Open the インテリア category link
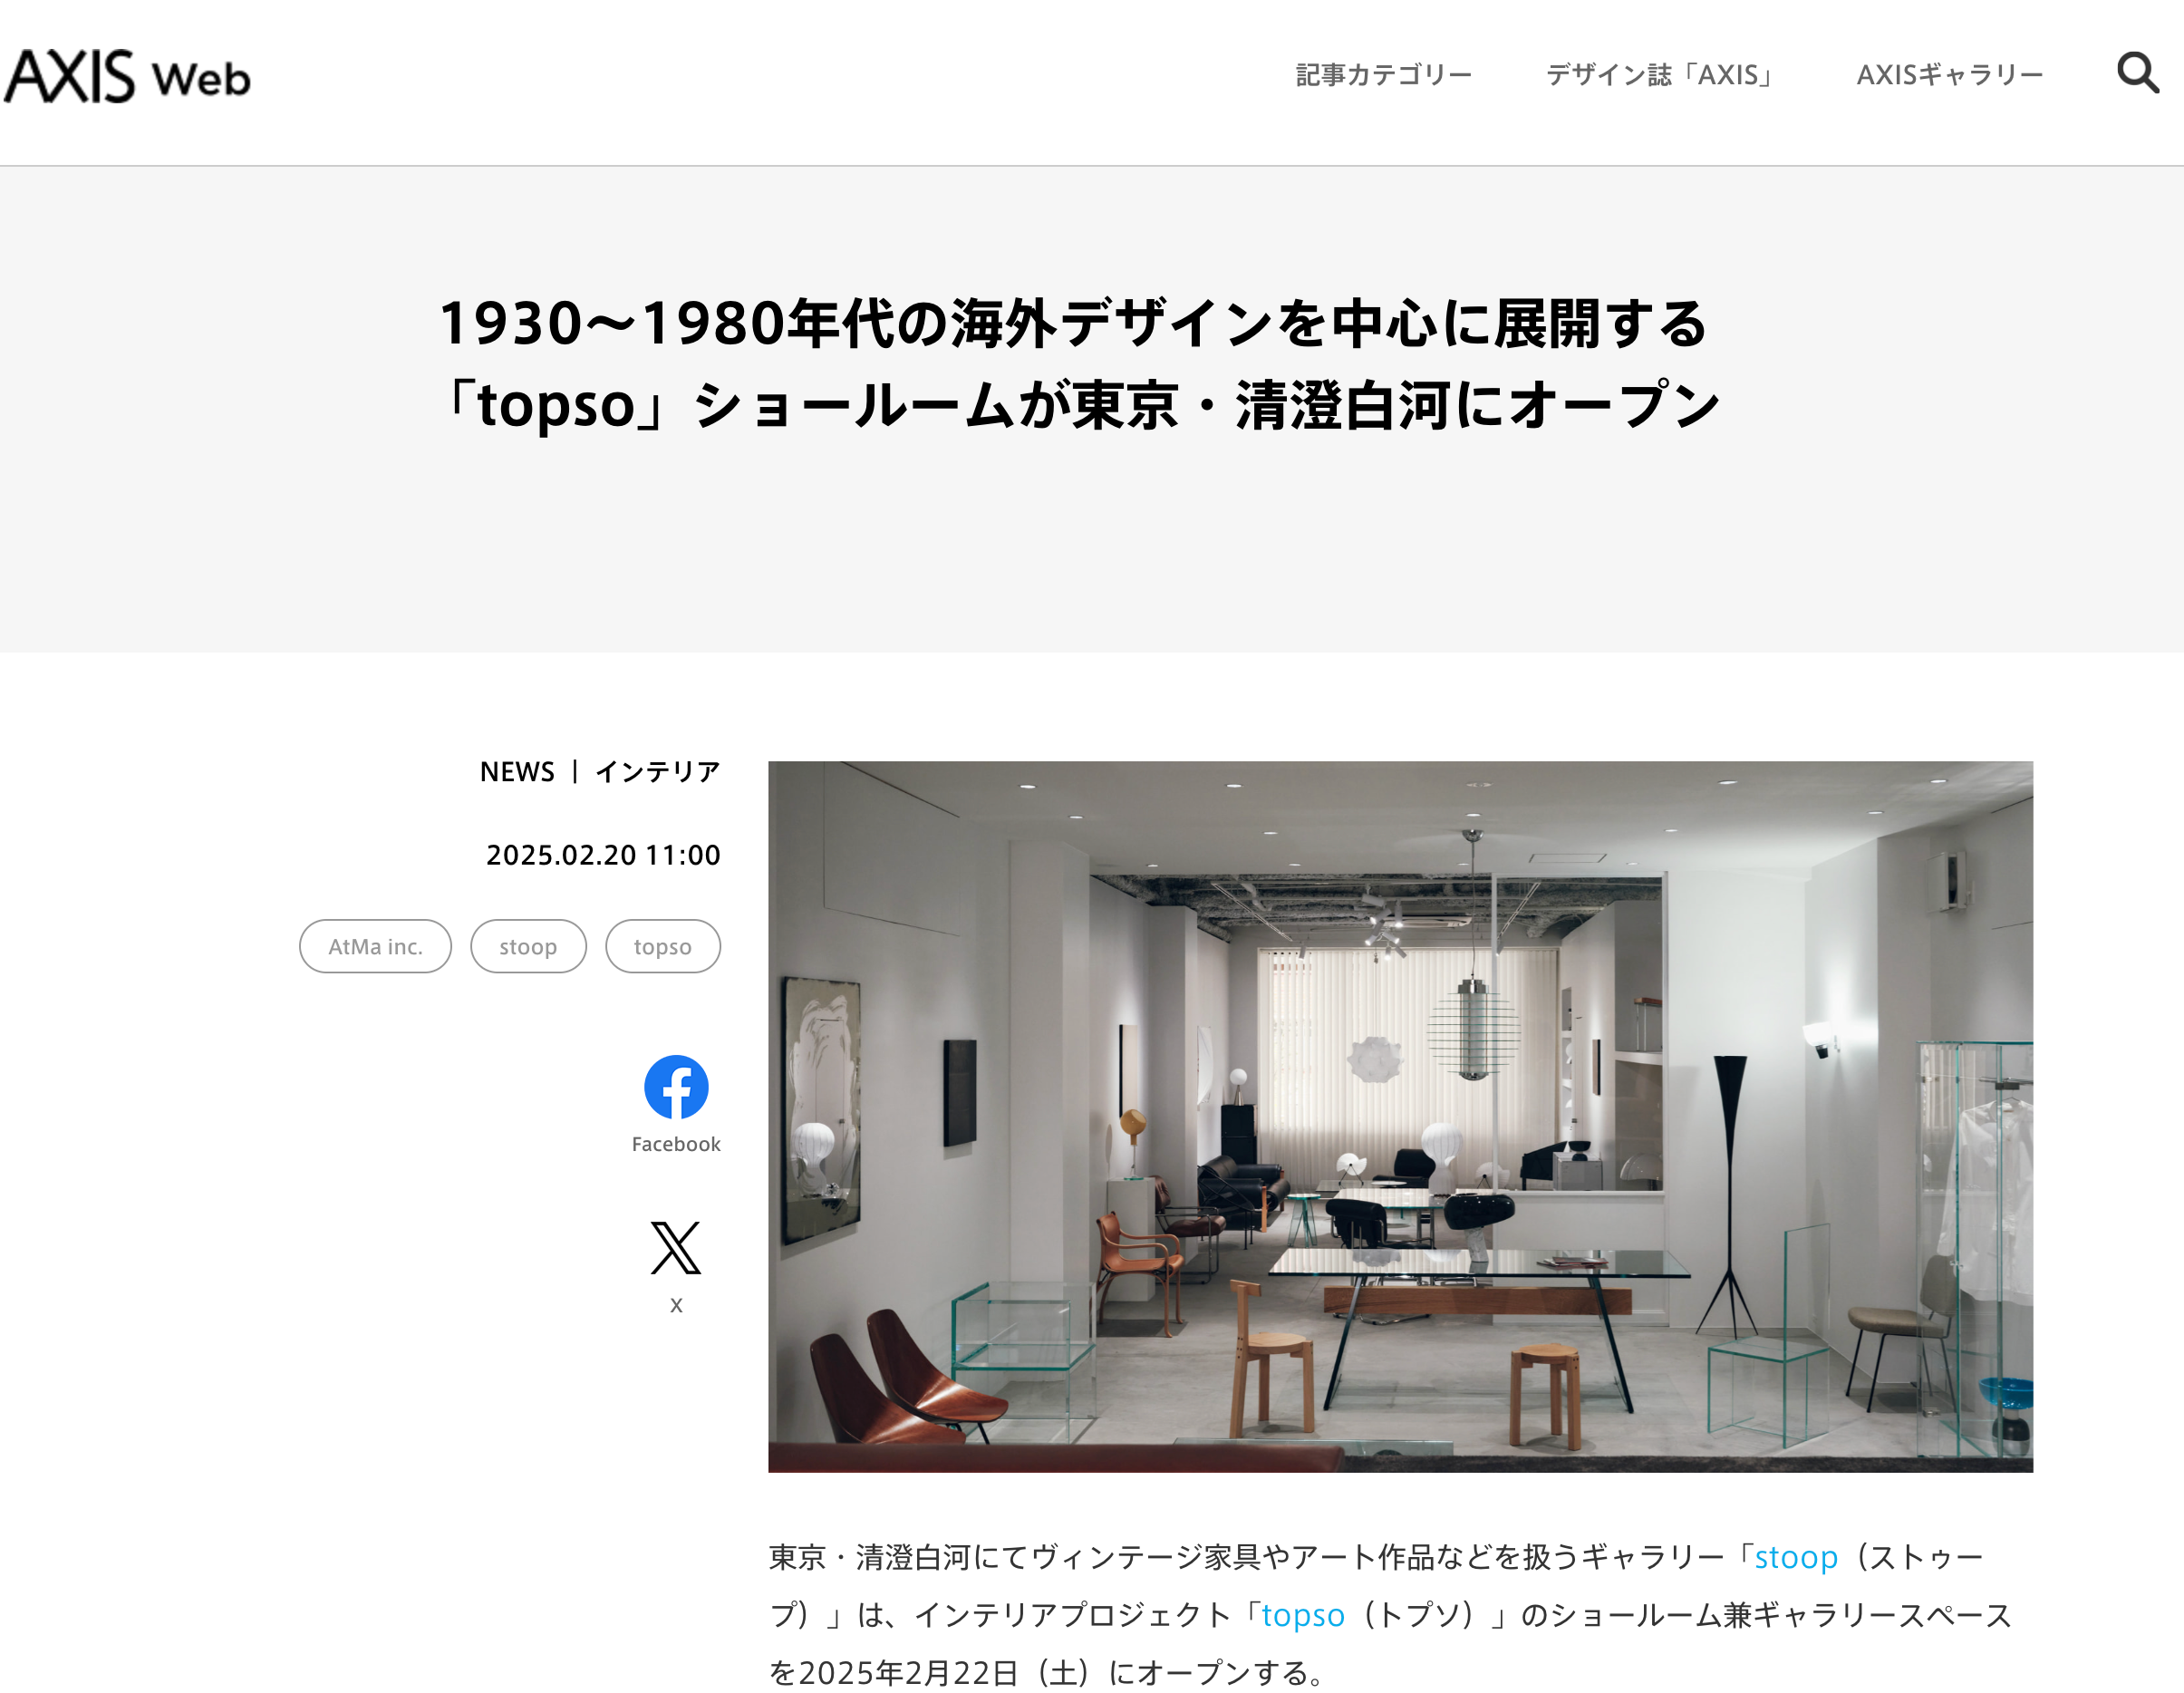The height and width of the screenshot is (1693, 2184). point(657,772)
